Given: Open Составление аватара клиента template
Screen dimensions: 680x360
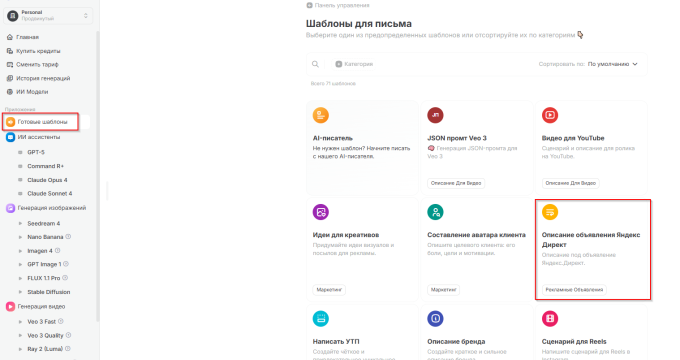Looking at the screenshot, I should pyautogui.click(x=477, y=249).
